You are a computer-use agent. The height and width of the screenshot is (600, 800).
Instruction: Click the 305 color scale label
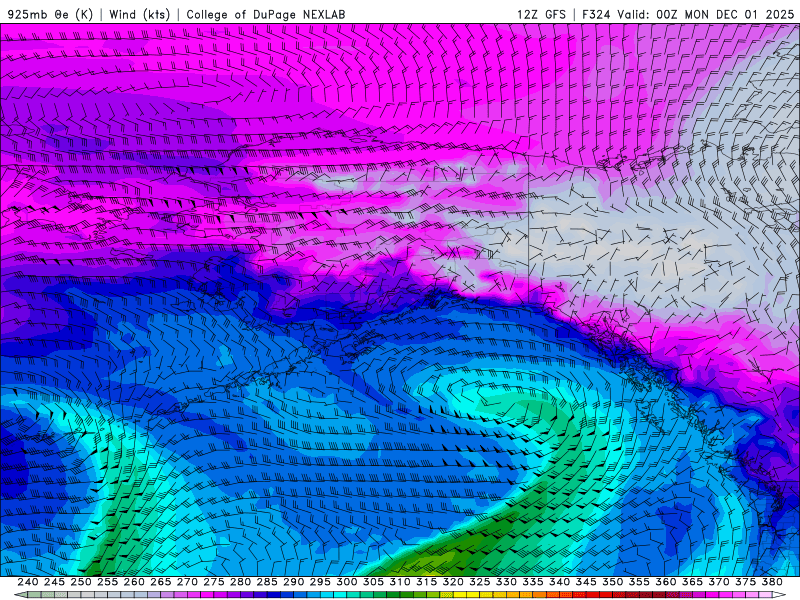tap(373, 582)
